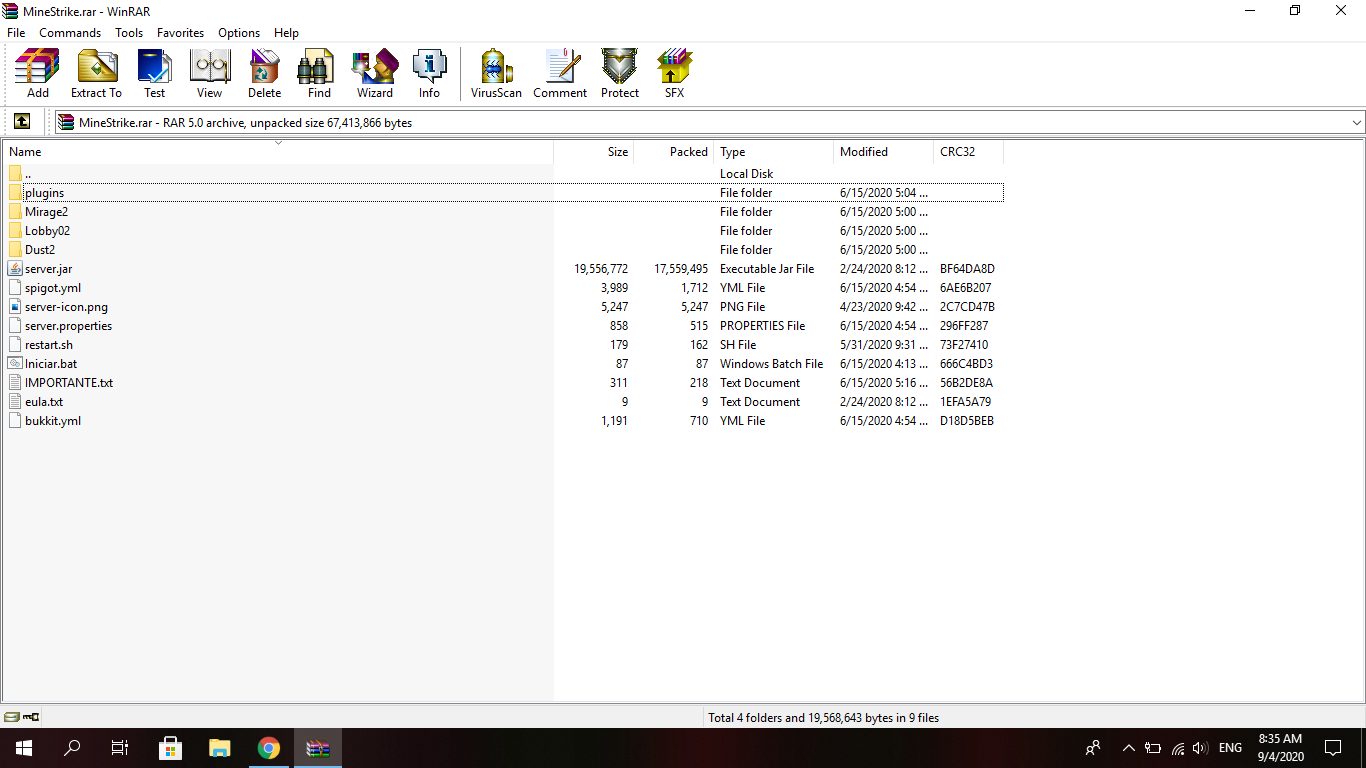Sort files by the Type column
Viewport: 1366px width, 768px height.
pos(774,152)
